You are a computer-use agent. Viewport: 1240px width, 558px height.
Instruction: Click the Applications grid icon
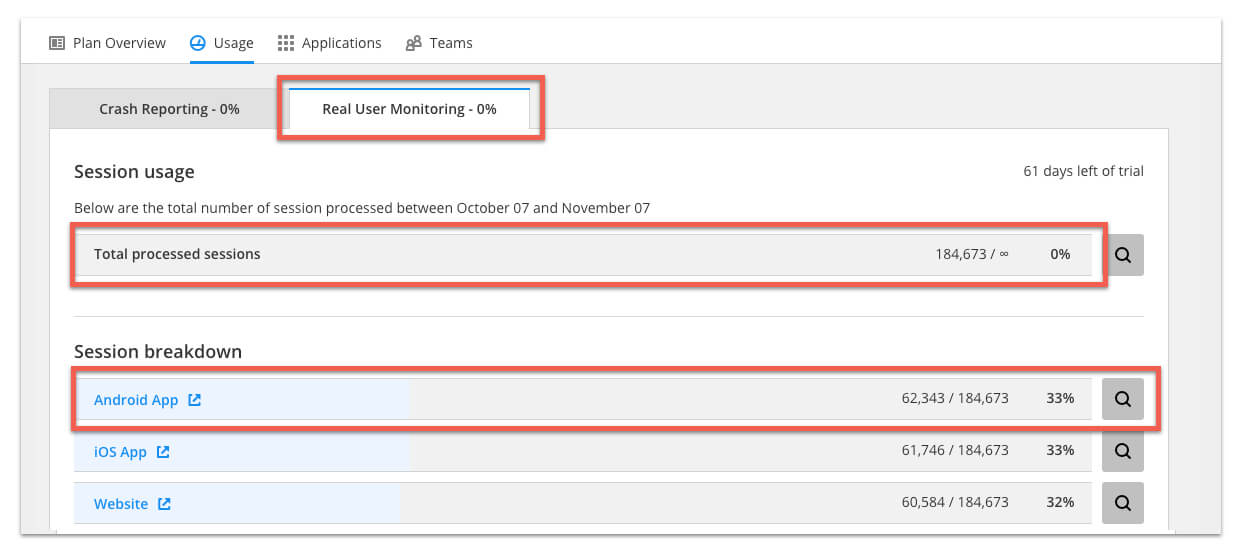coord(286,43)
